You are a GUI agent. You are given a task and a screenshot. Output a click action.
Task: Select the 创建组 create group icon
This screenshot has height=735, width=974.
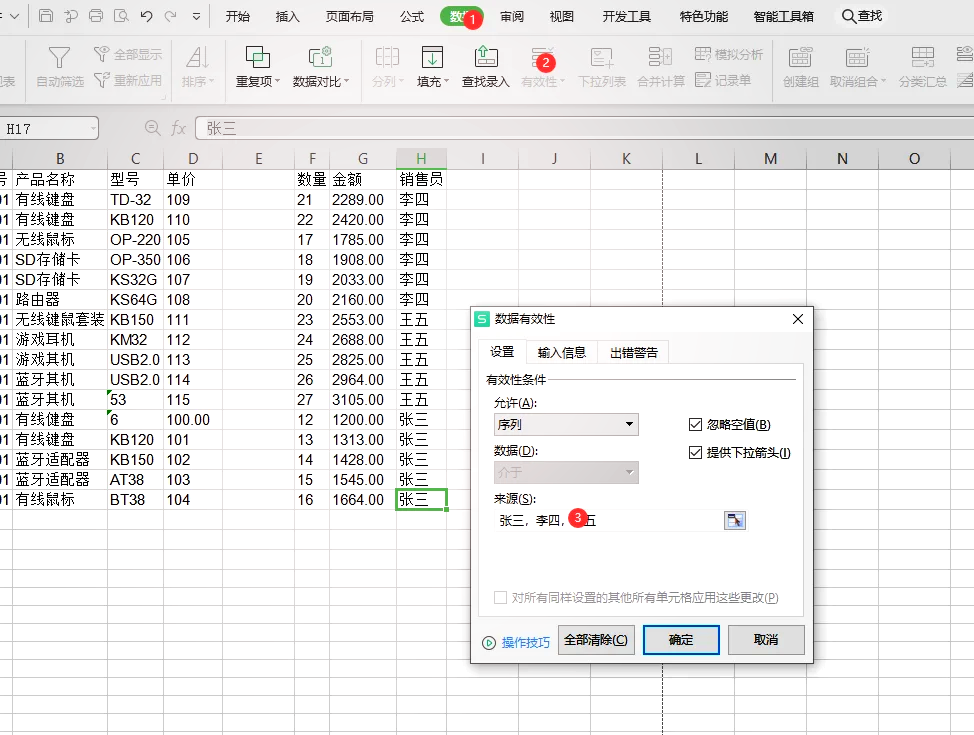coord(800,68)
